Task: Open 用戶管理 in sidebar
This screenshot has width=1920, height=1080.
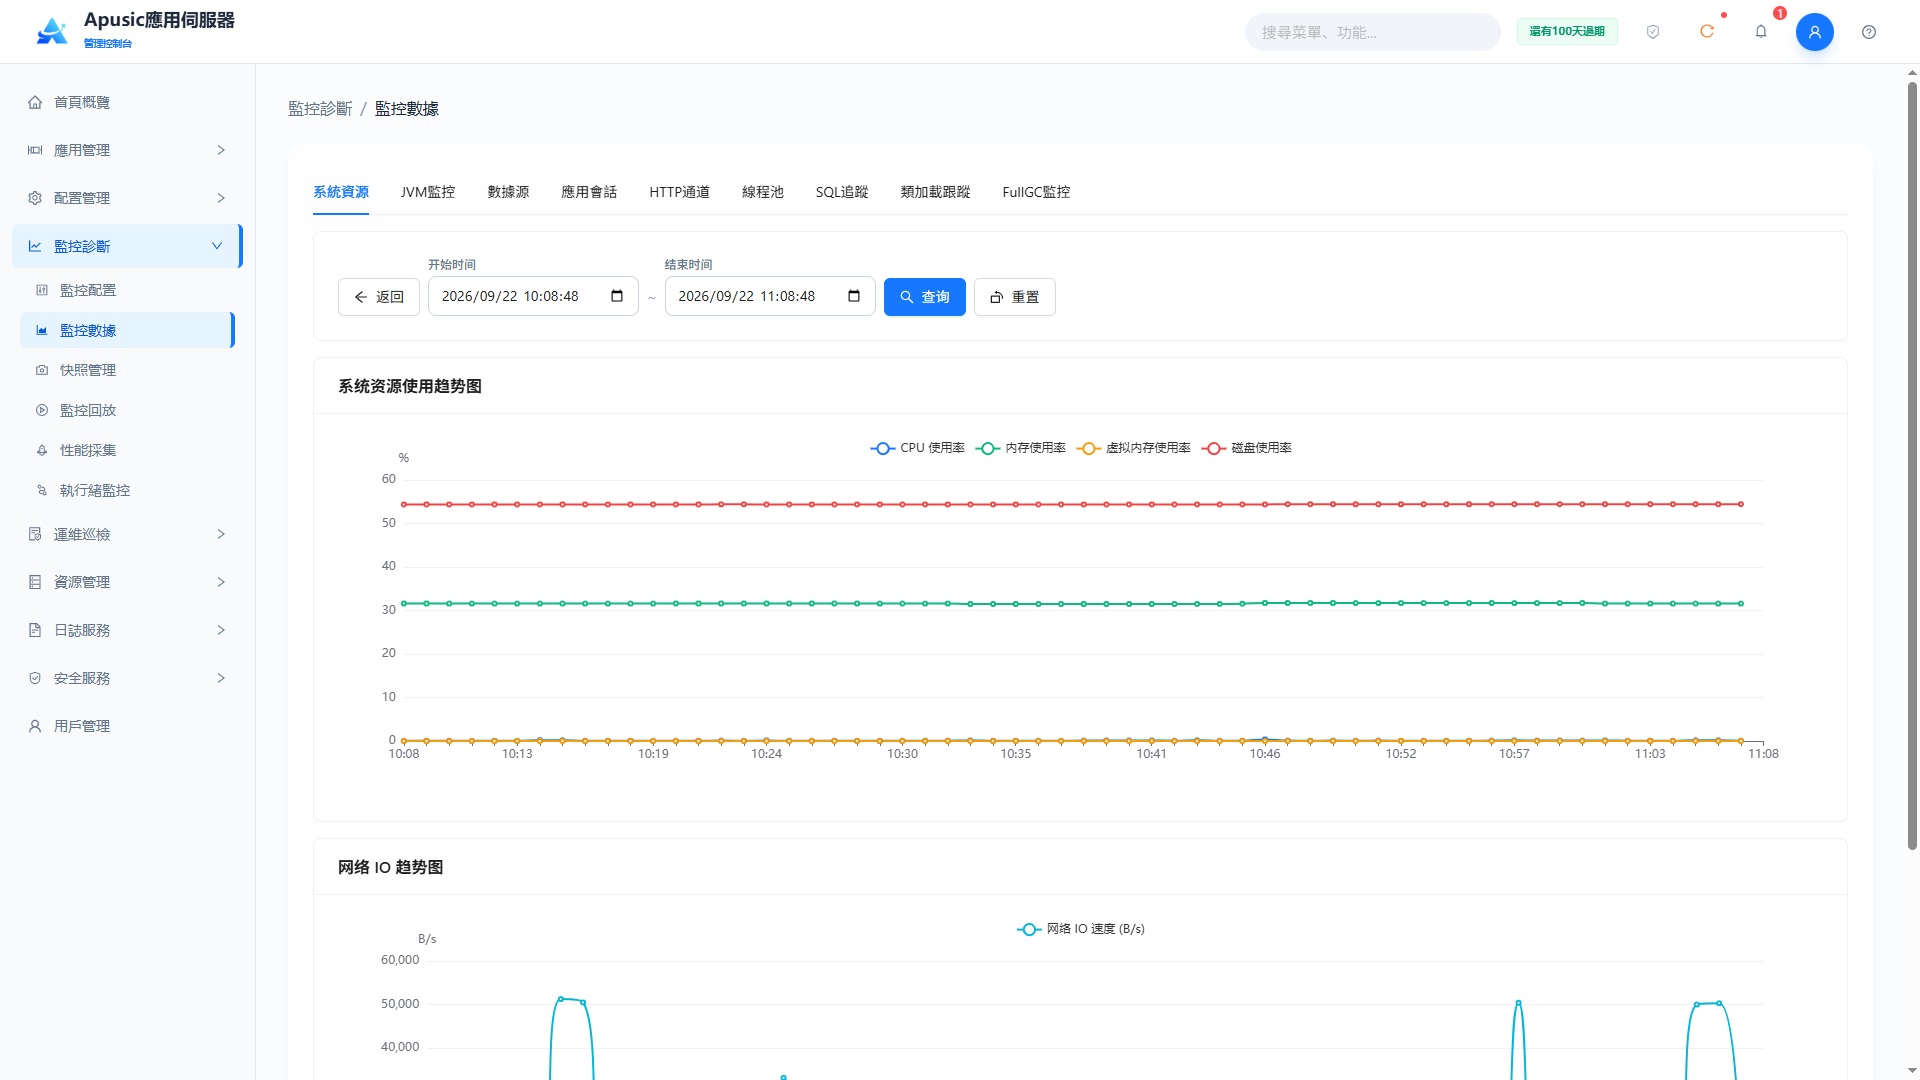Action: [x=128, y=726]
